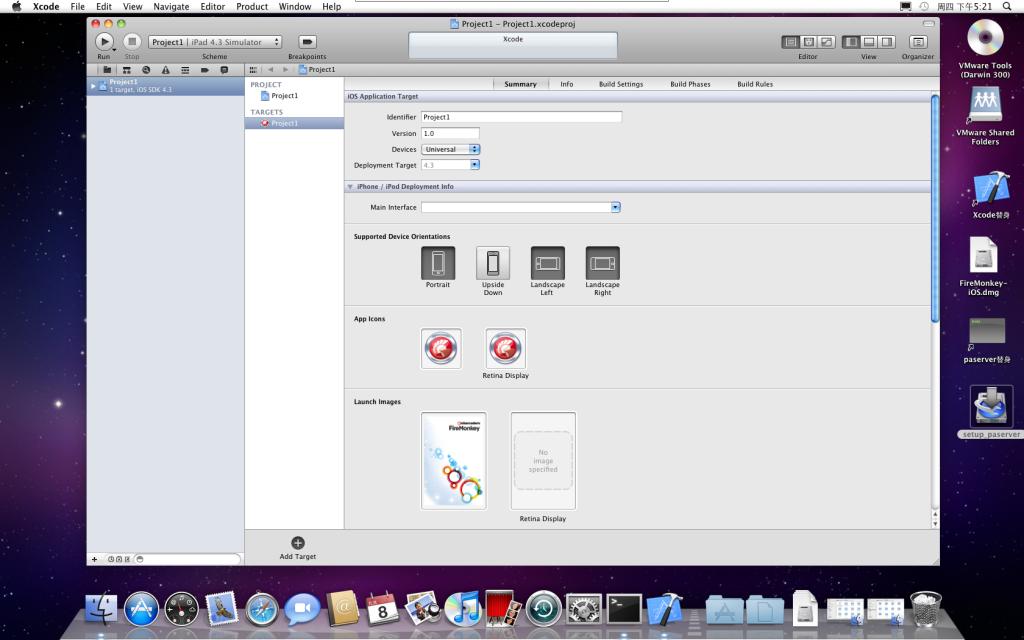The width and height of the screenshot is (1024, 640).
Task: Click the add button below the navigator
Action: click(95, 559)
